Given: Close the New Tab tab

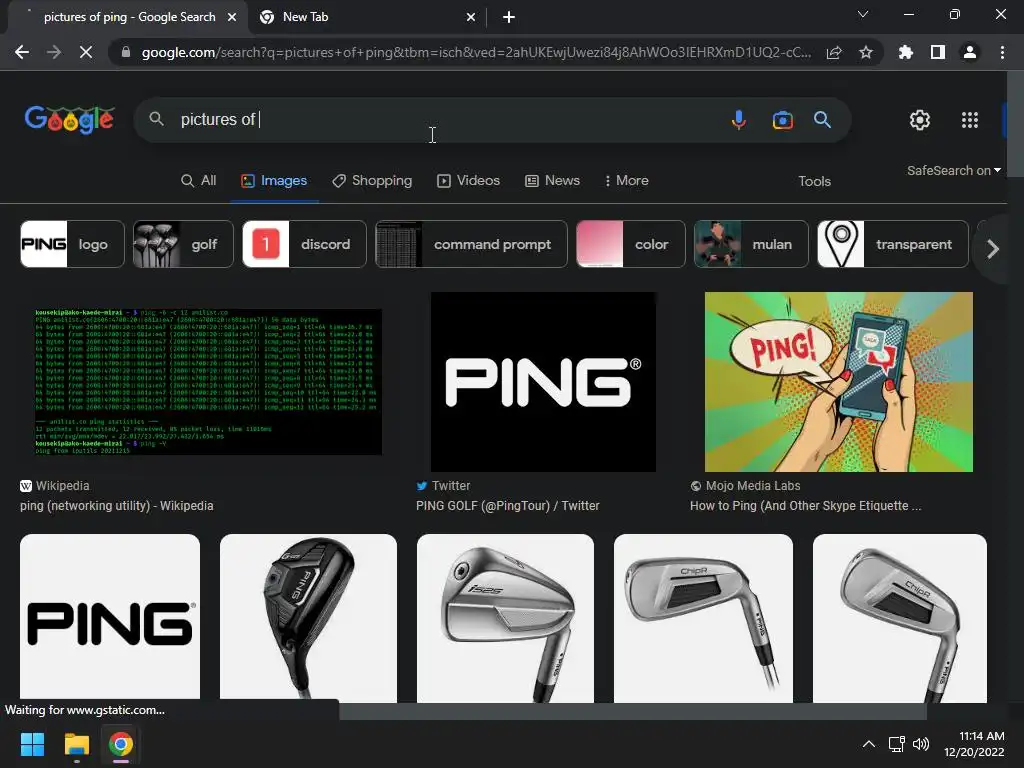Looking at the screenshot, I should point(471,17).
